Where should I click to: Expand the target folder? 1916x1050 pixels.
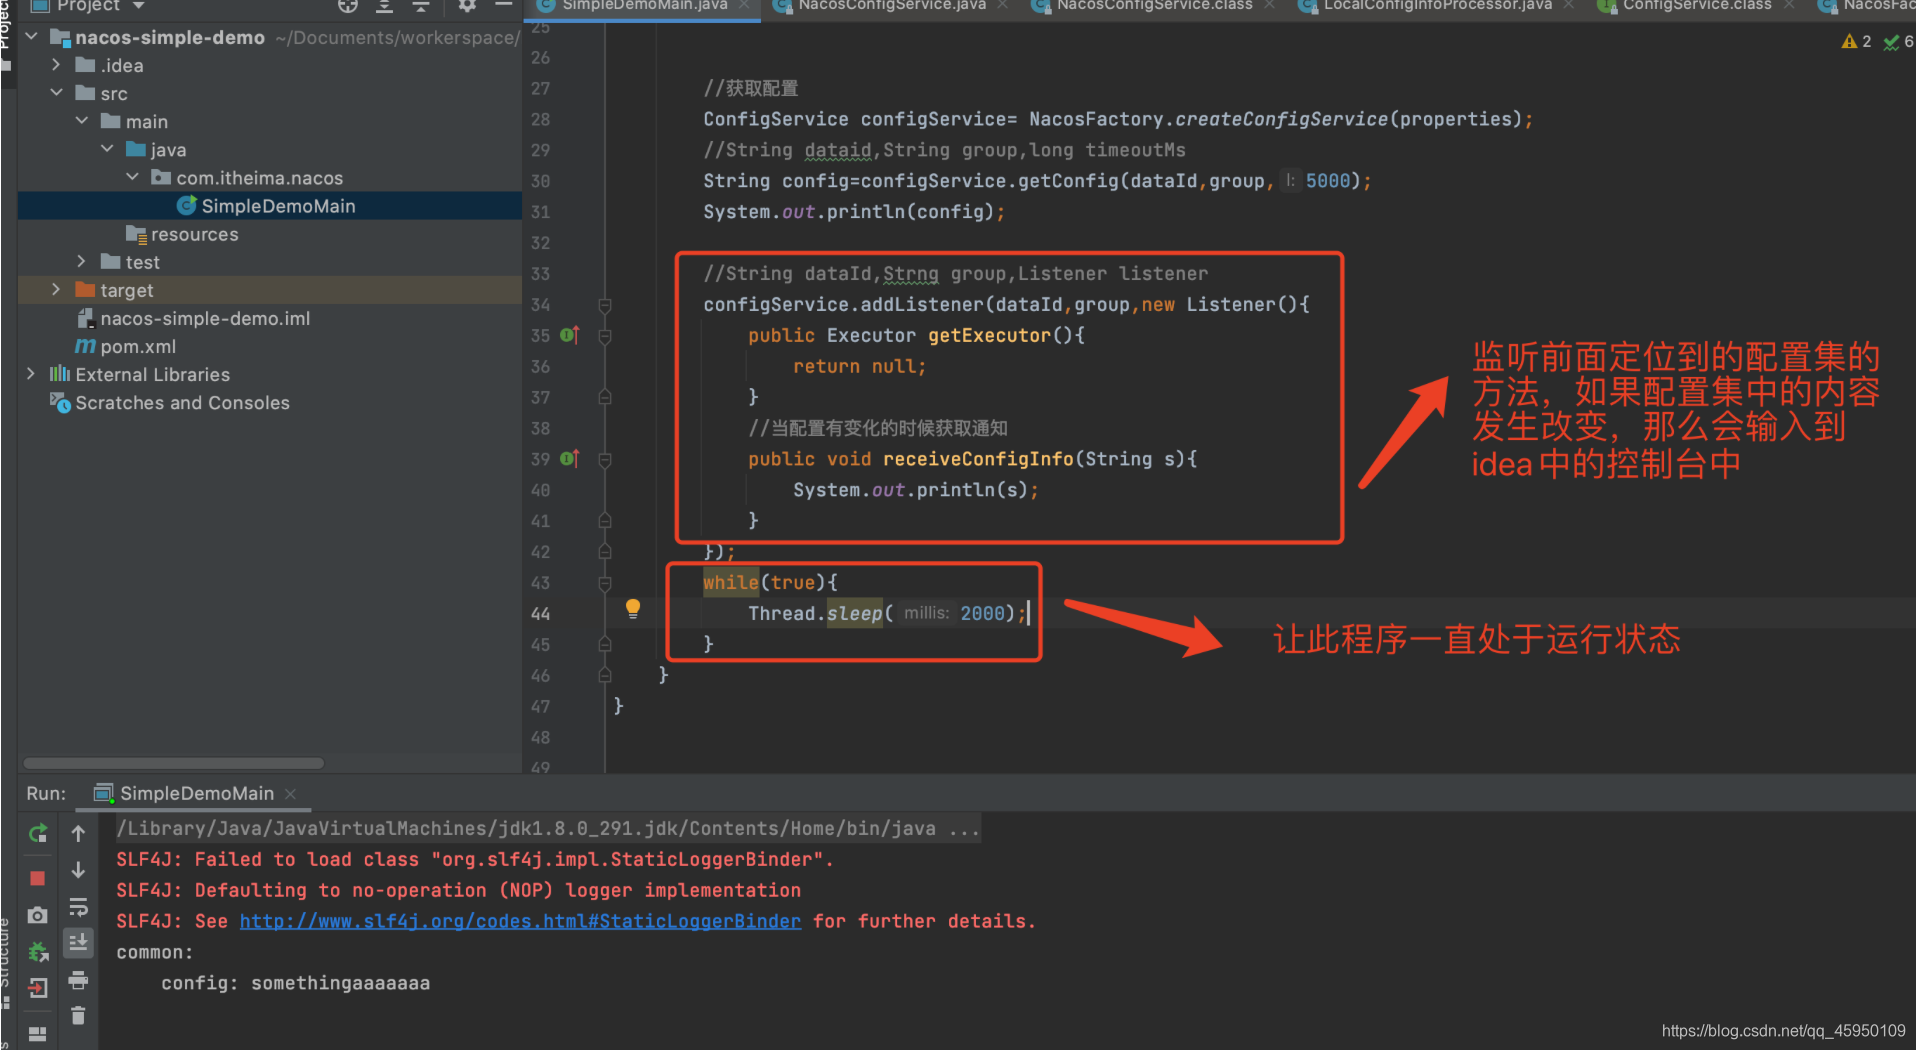pos(56,290)
